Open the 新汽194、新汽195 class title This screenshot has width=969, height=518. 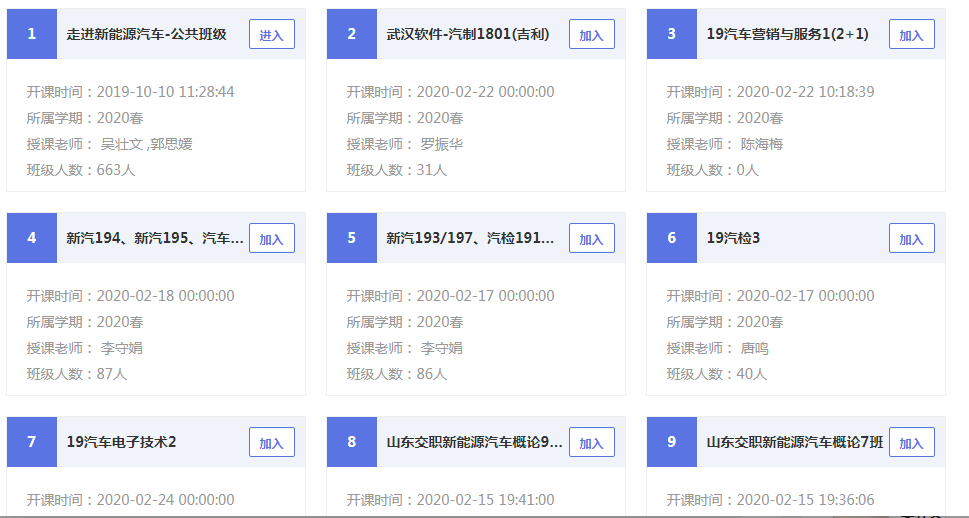coord(154,238)
